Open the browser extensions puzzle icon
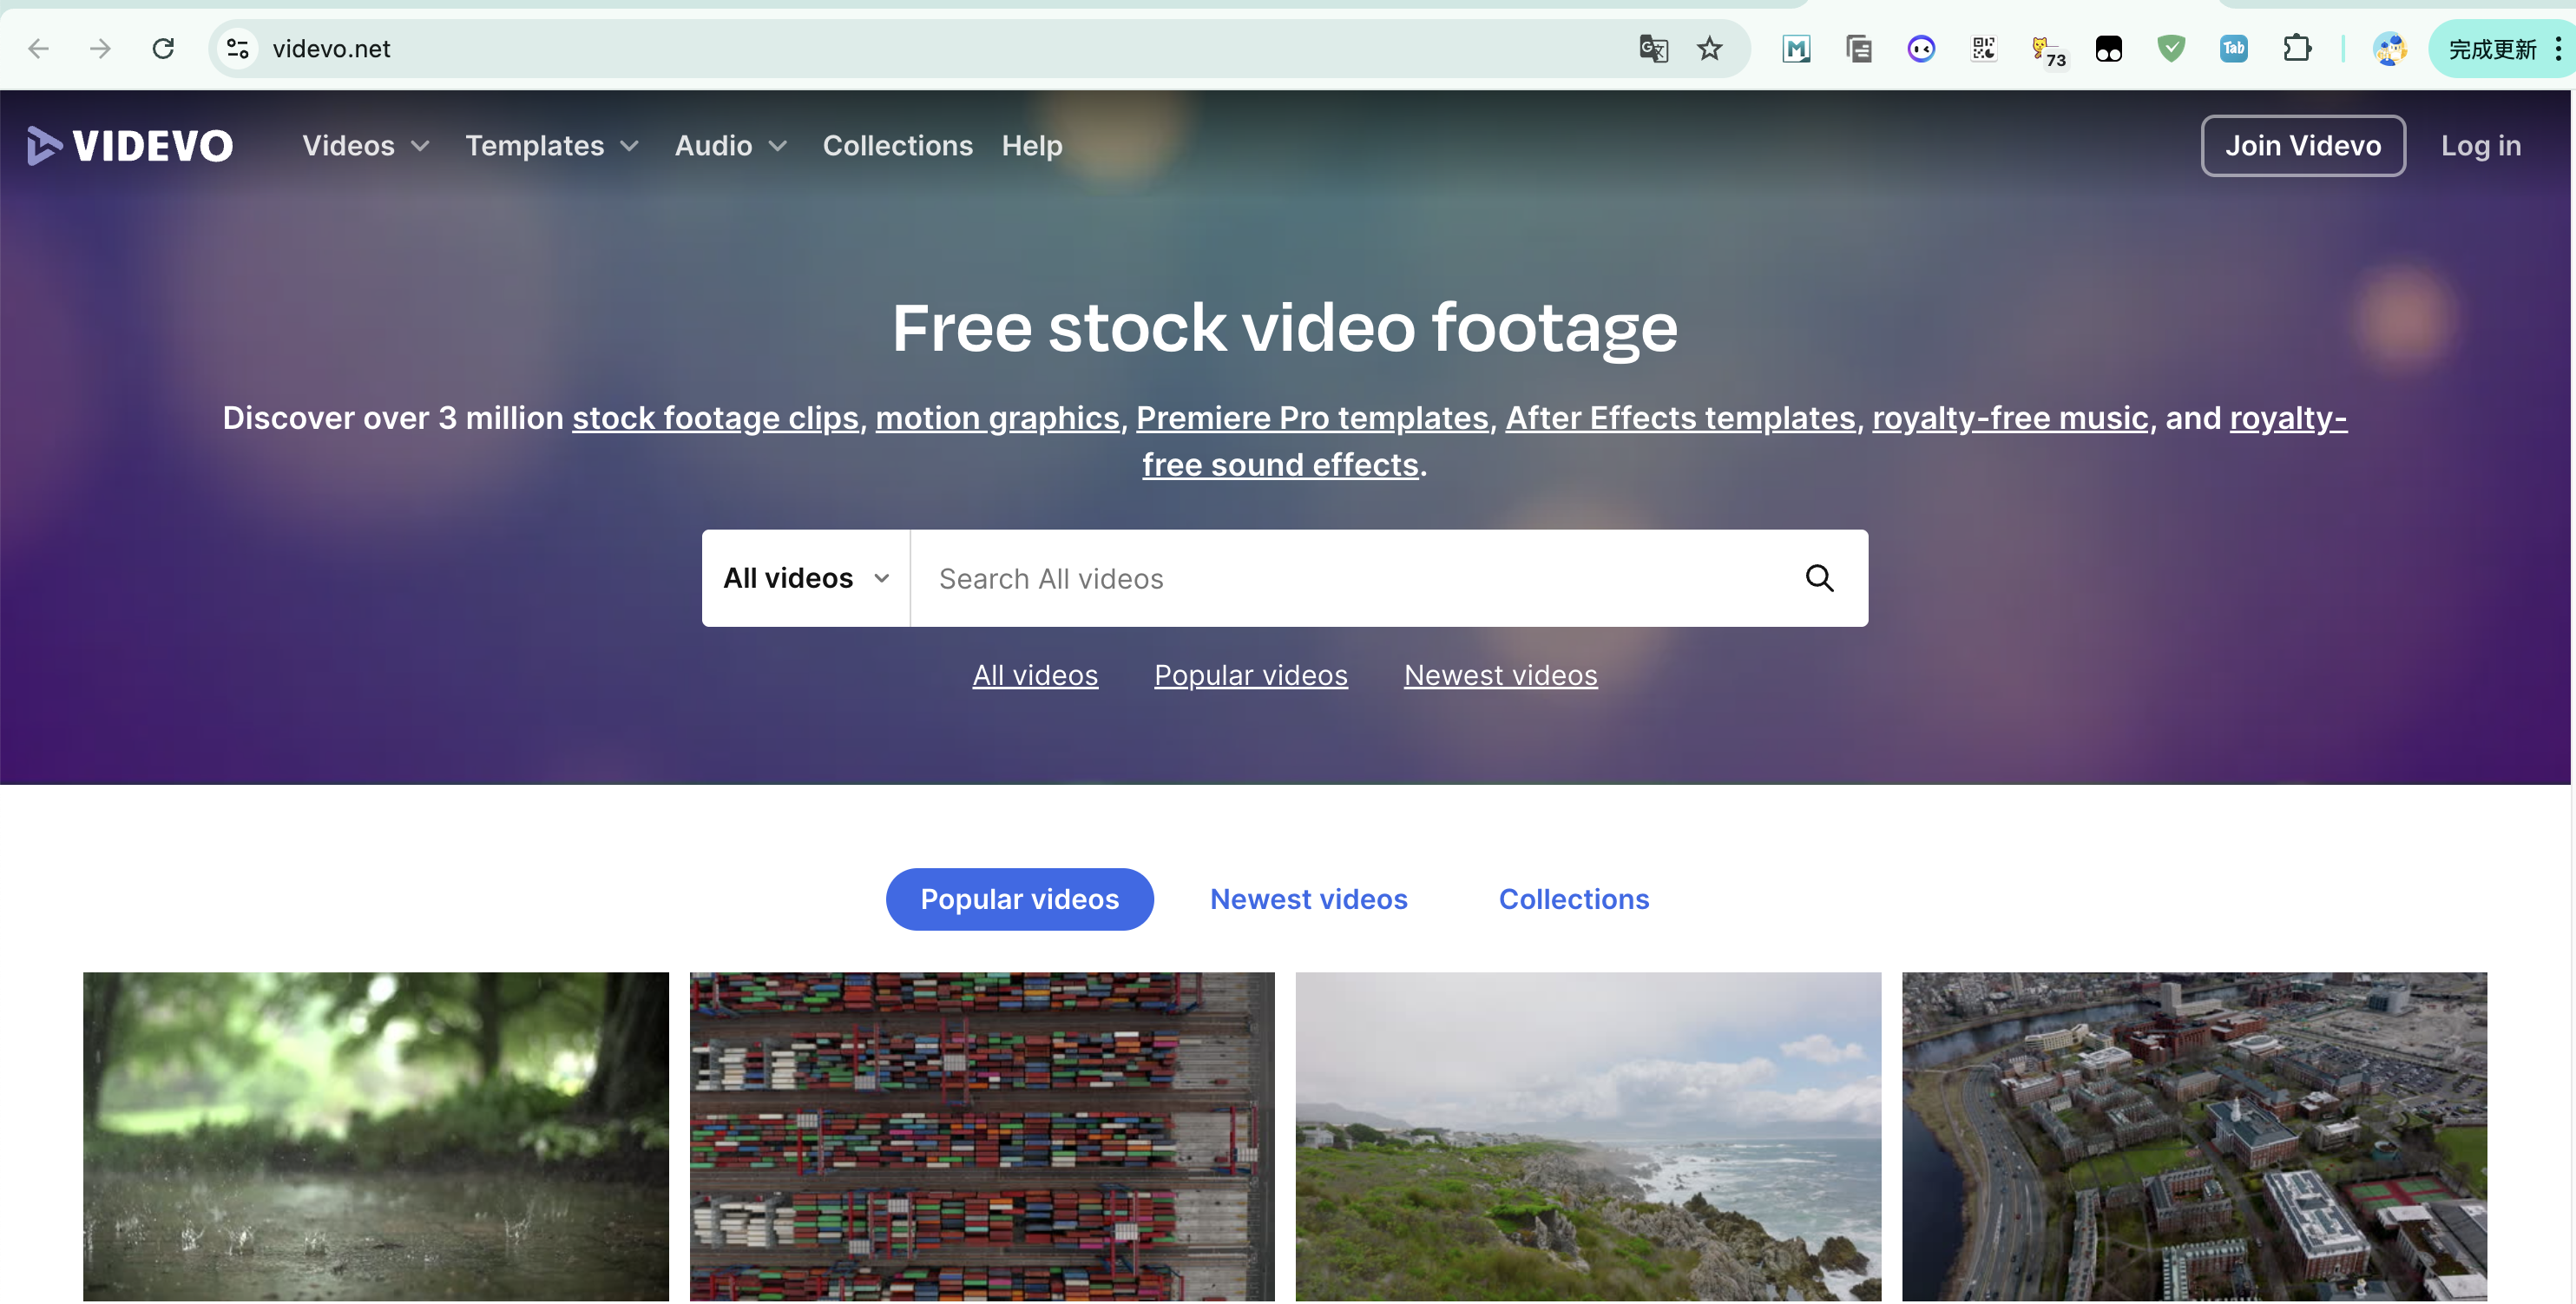 2296,48
